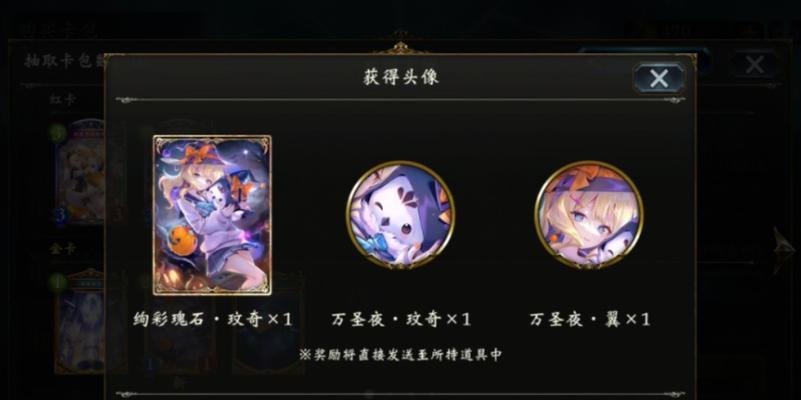Viewport: 801px width, 400px height.
Task: Select the 绚彩魂石·玫奇 card artwork
Action: [x=212, y=215]
